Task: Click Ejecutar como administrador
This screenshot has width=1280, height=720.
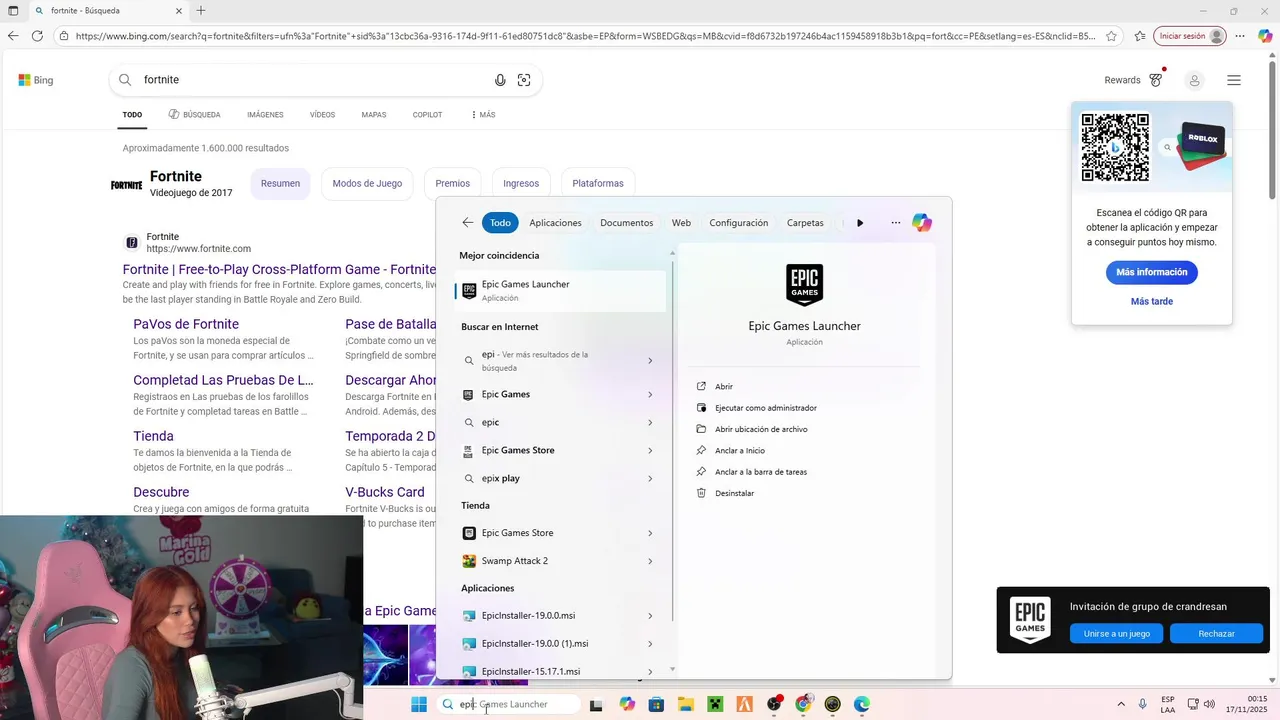Action: [765, 408]
